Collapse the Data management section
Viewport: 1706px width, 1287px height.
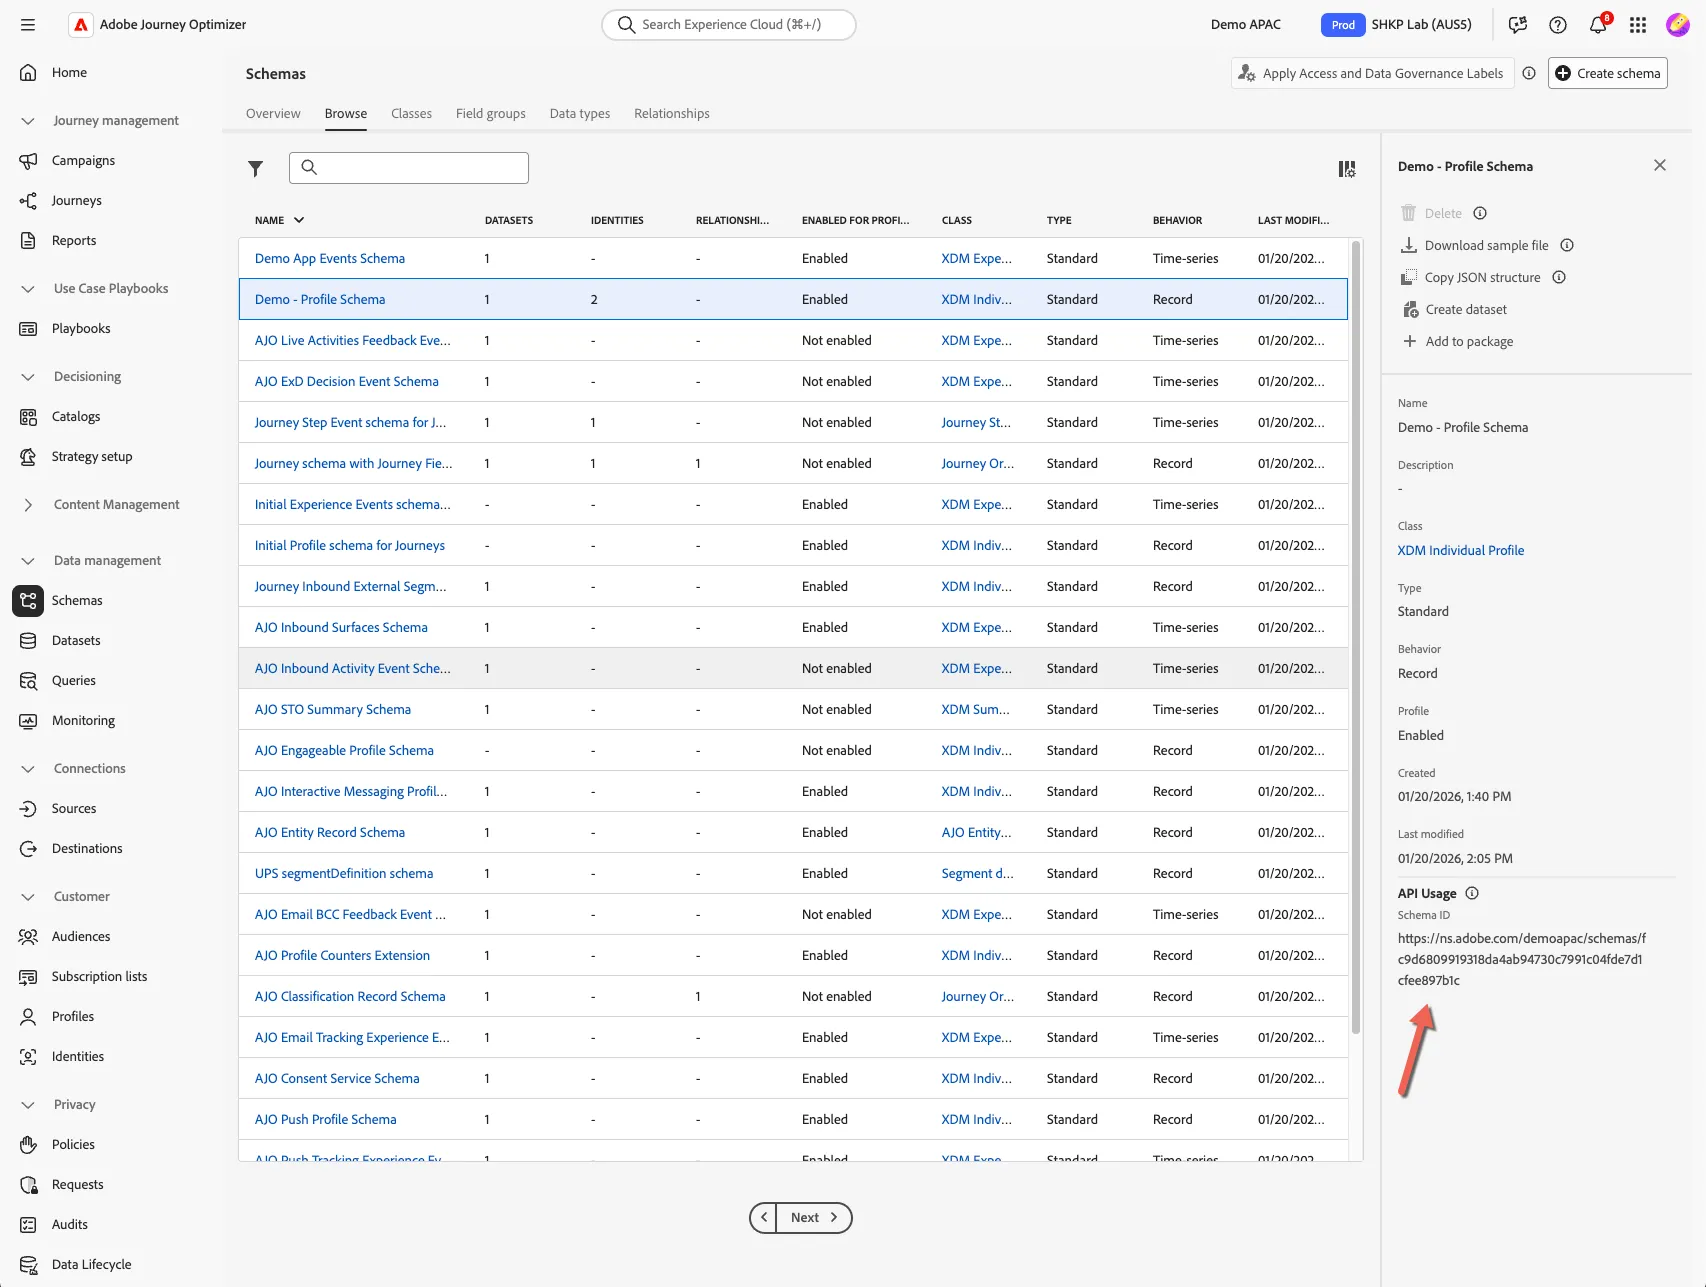(x=28, y=561)
